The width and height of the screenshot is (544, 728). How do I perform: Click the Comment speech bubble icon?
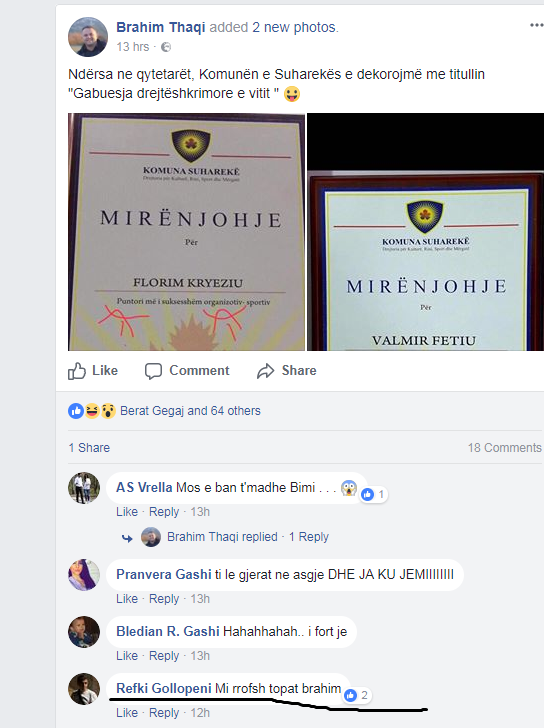(x=153, y=371)
